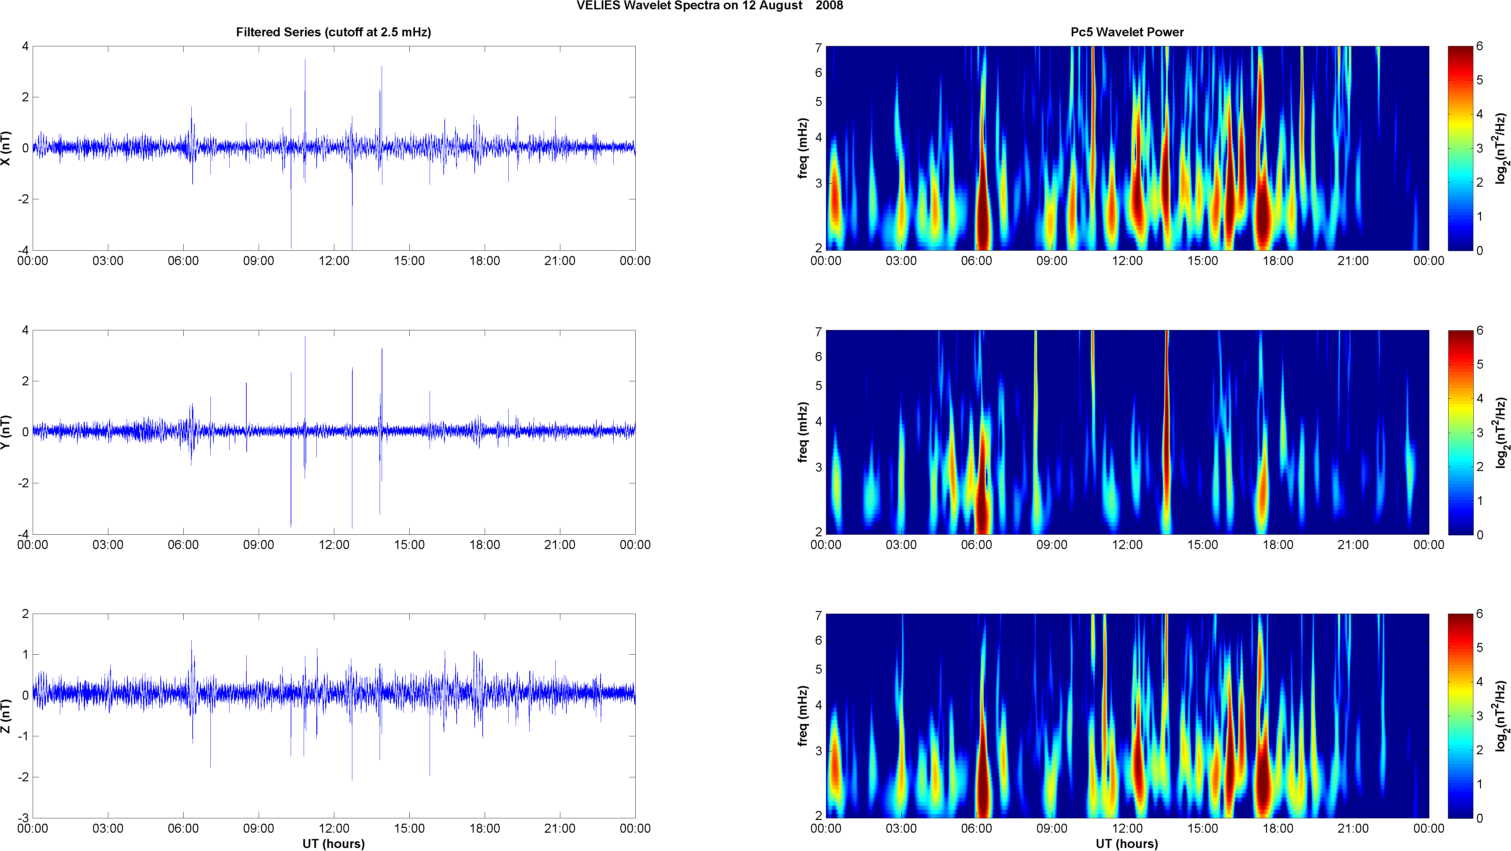The image size is (1511, 851).
Task: Click the '-3' tick on the Z (nT) axis
Action: click(x=24, y=818)
